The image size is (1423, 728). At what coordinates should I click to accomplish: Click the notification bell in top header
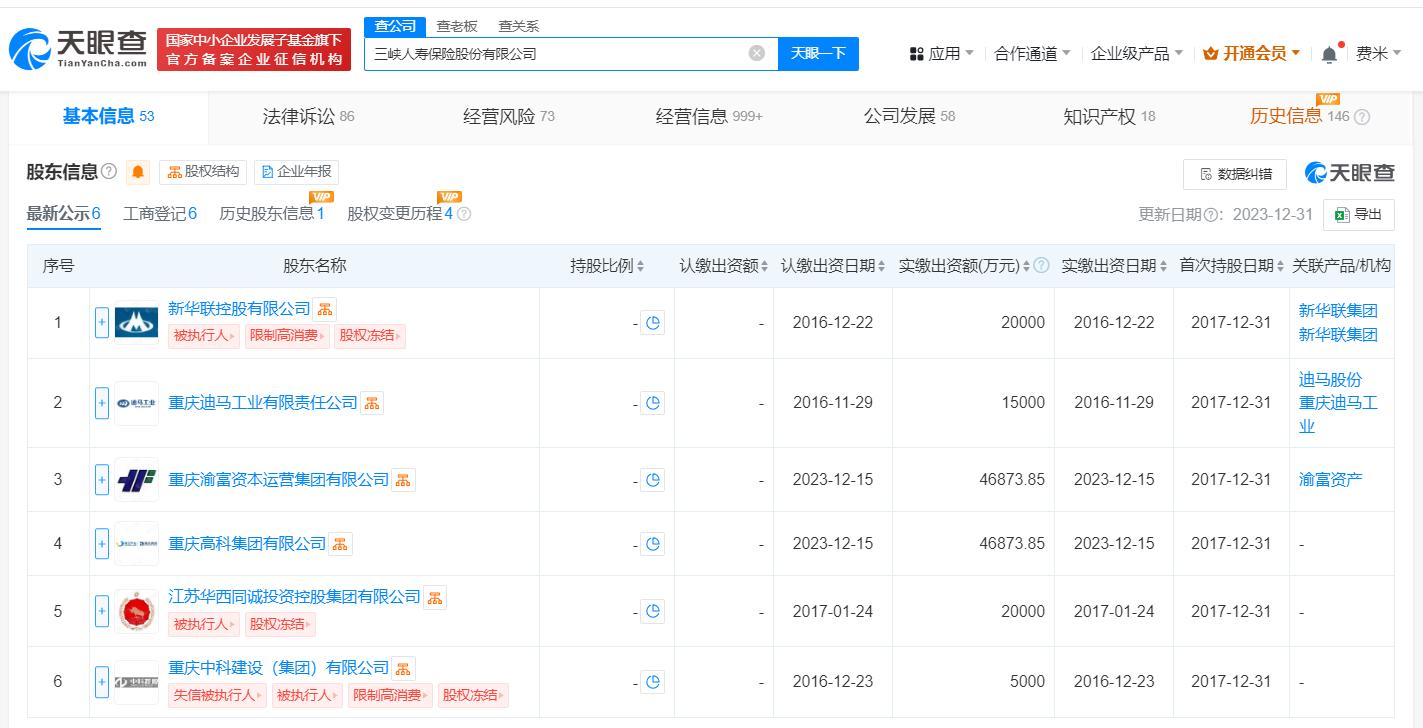click(1329, 54)
